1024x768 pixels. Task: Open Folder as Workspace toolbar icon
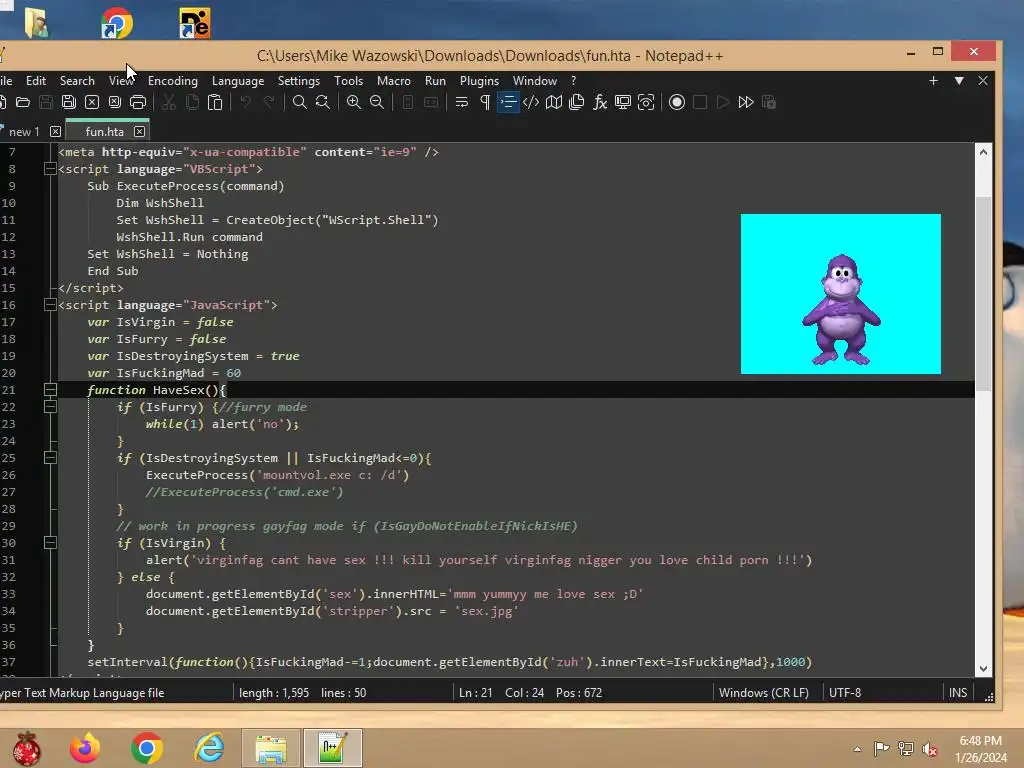click(x=623, y=103)
